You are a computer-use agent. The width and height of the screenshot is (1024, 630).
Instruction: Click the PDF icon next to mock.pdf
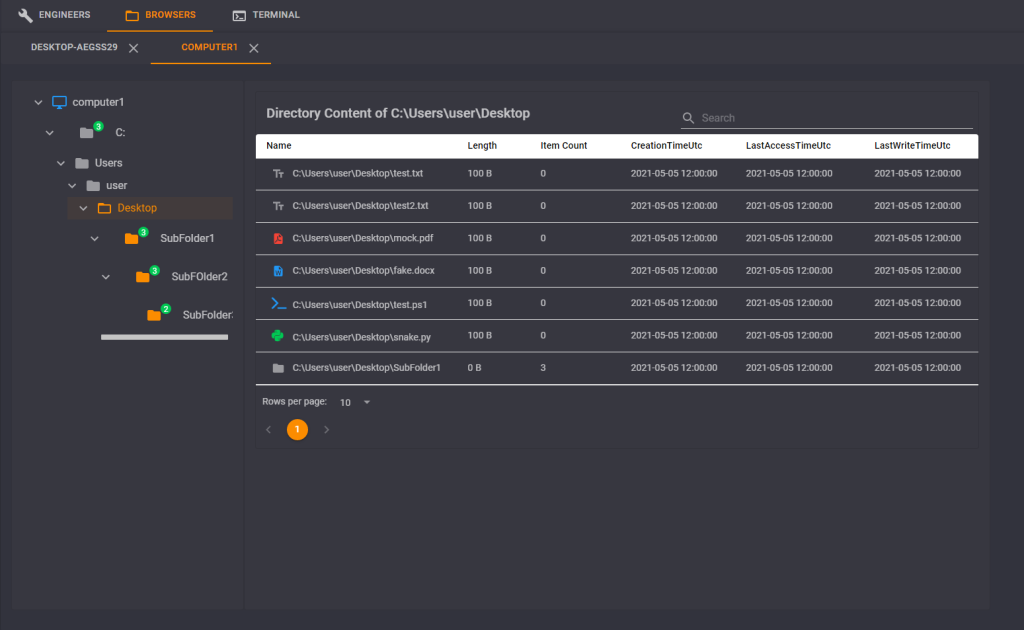point(278,238)
